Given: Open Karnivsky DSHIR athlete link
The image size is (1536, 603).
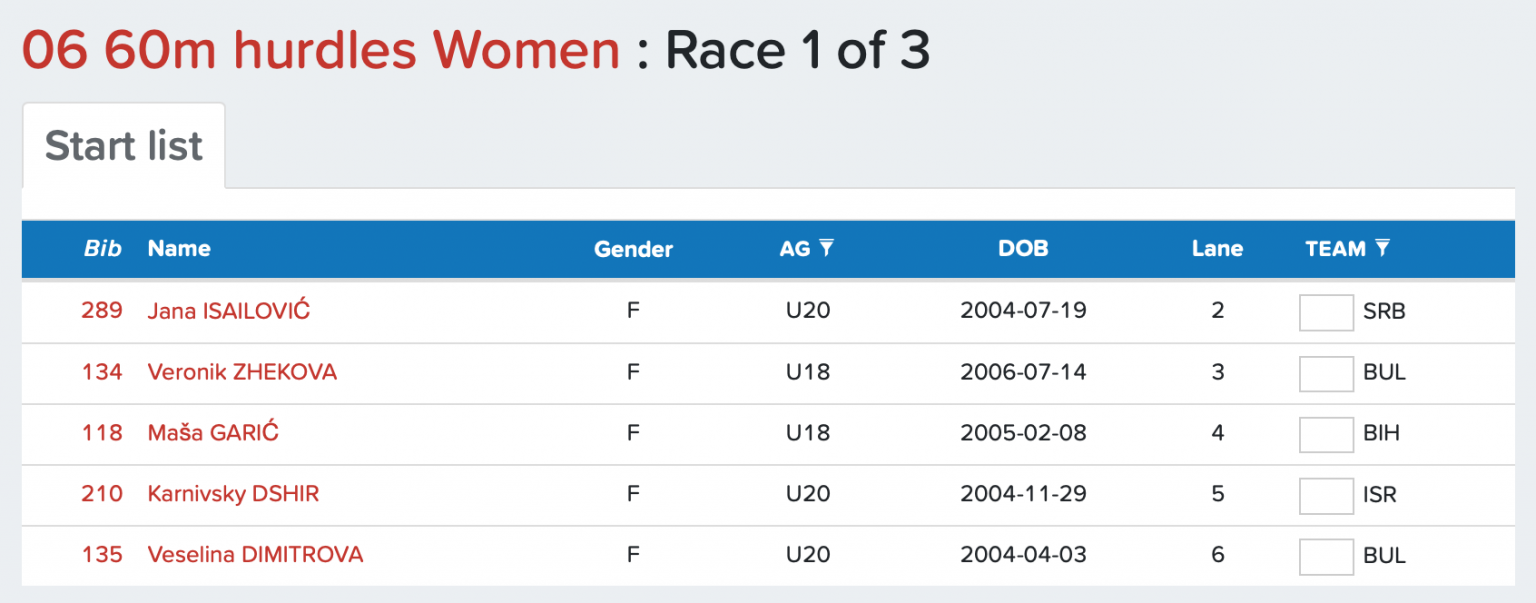Looking at the screenshot, I should point(233,494).
